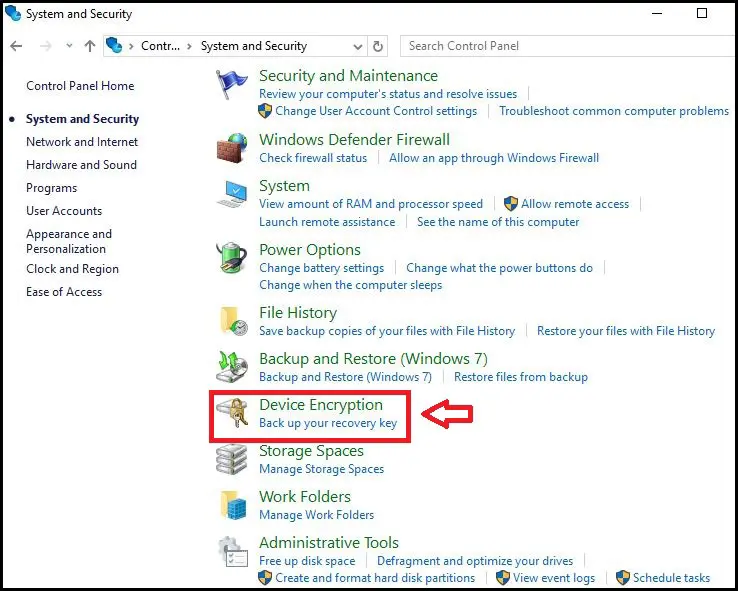Click the Work Folders blue cube icon
738x591 pixels.
[x=233, y=505]
